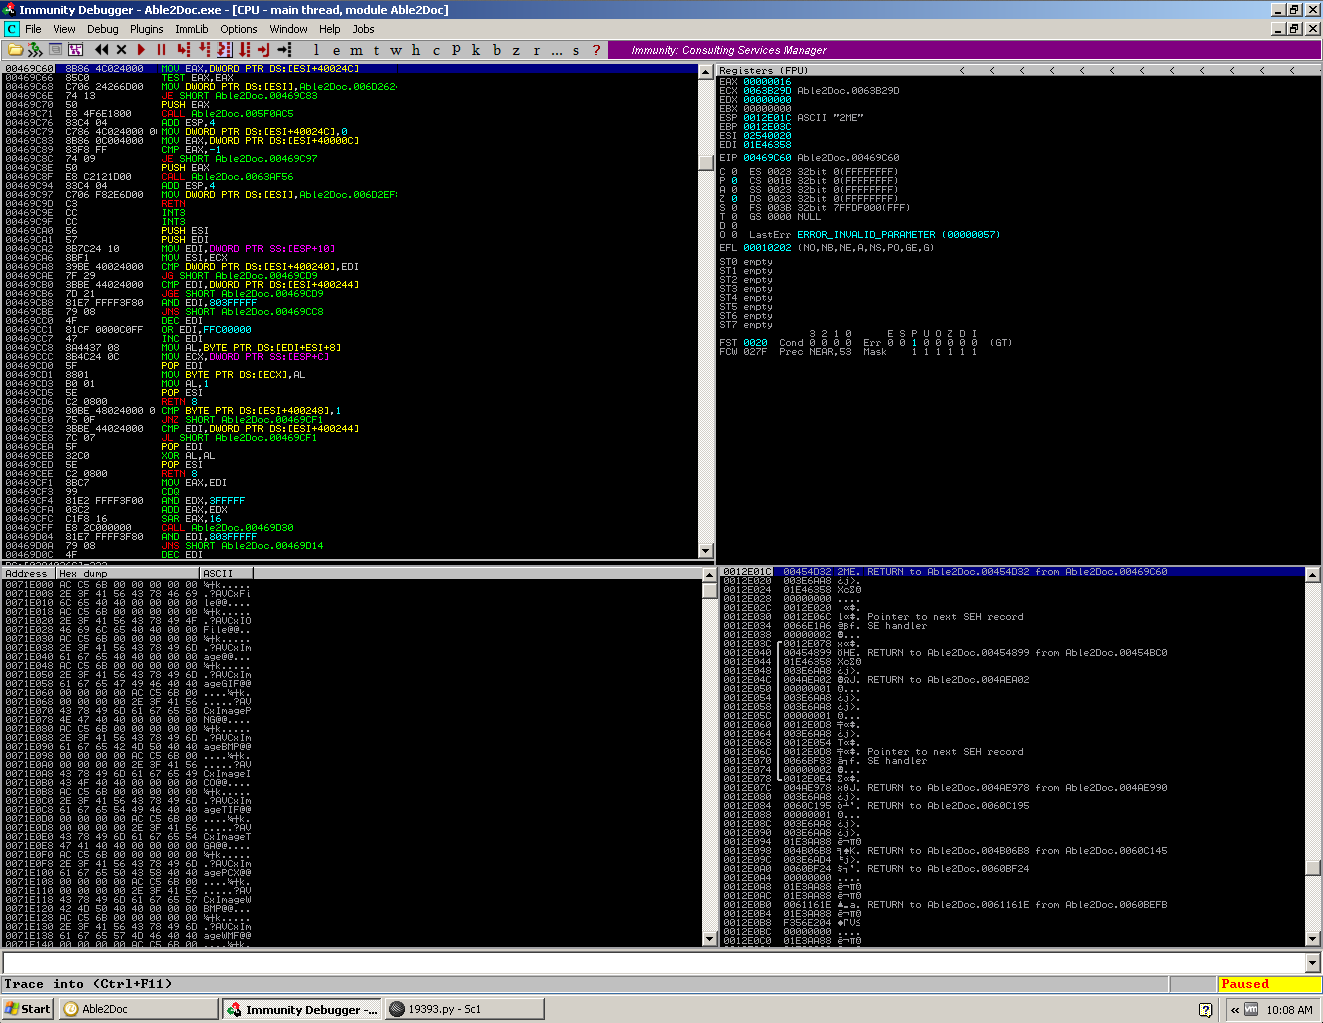Show windows with 'w' button
Image resolution: width=1323 pixels, height=1023 pixels.
396,49
